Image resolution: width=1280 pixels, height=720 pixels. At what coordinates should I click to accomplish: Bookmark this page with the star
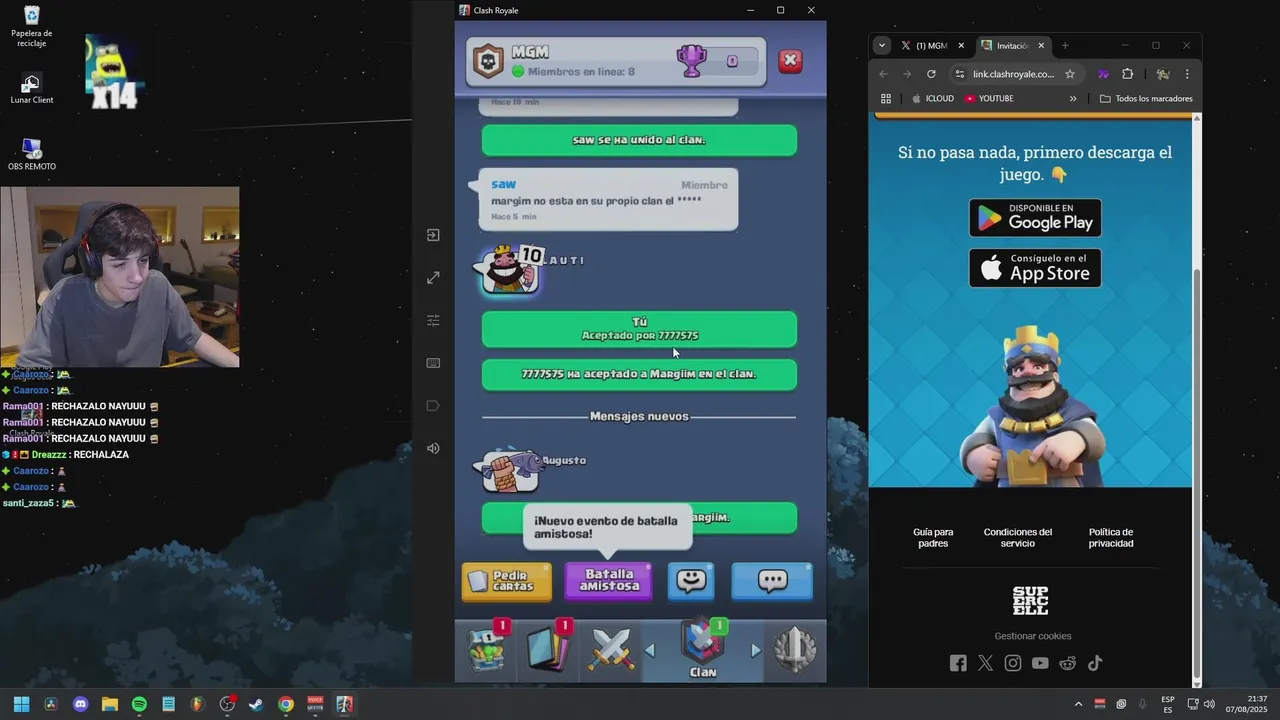tap(1069, 74)
